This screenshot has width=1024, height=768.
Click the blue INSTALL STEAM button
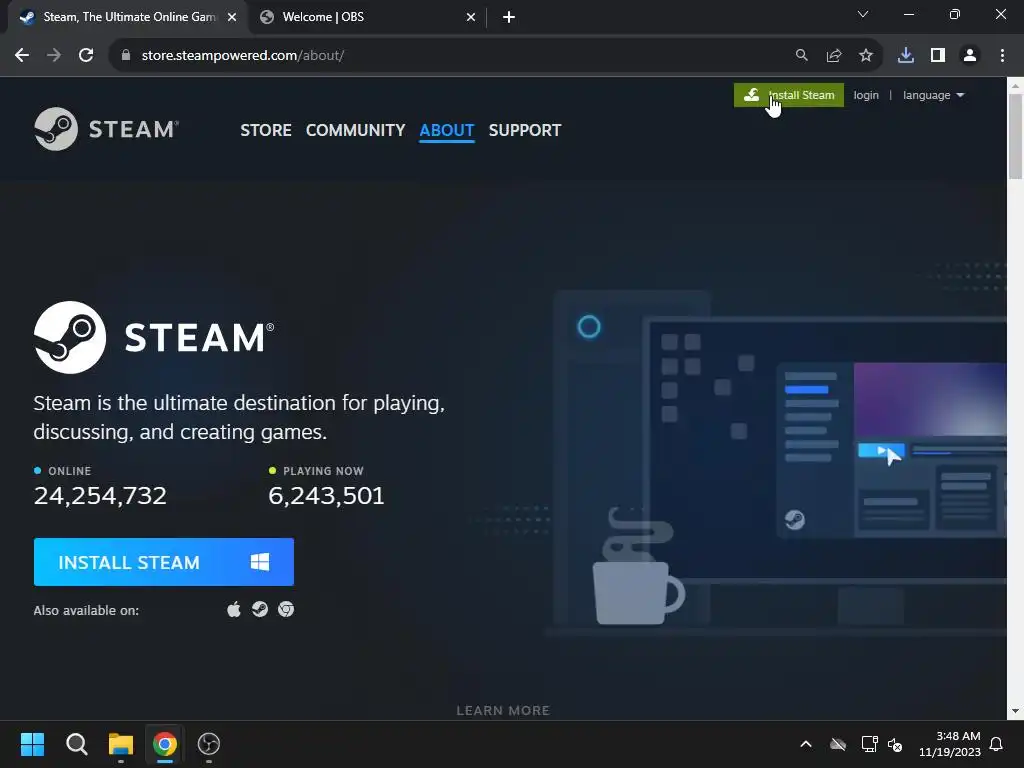(x=163, y=562)
